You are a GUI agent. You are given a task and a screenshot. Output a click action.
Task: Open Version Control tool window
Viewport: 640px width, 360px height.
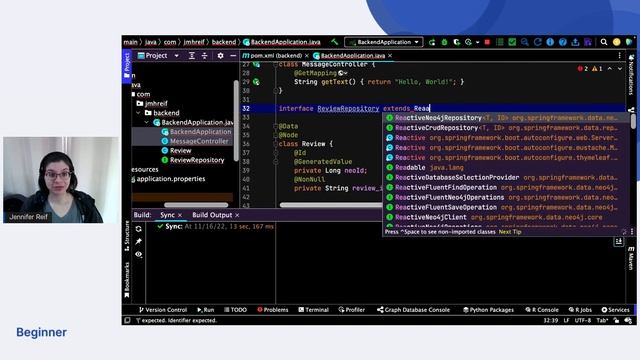pos(163,310)
